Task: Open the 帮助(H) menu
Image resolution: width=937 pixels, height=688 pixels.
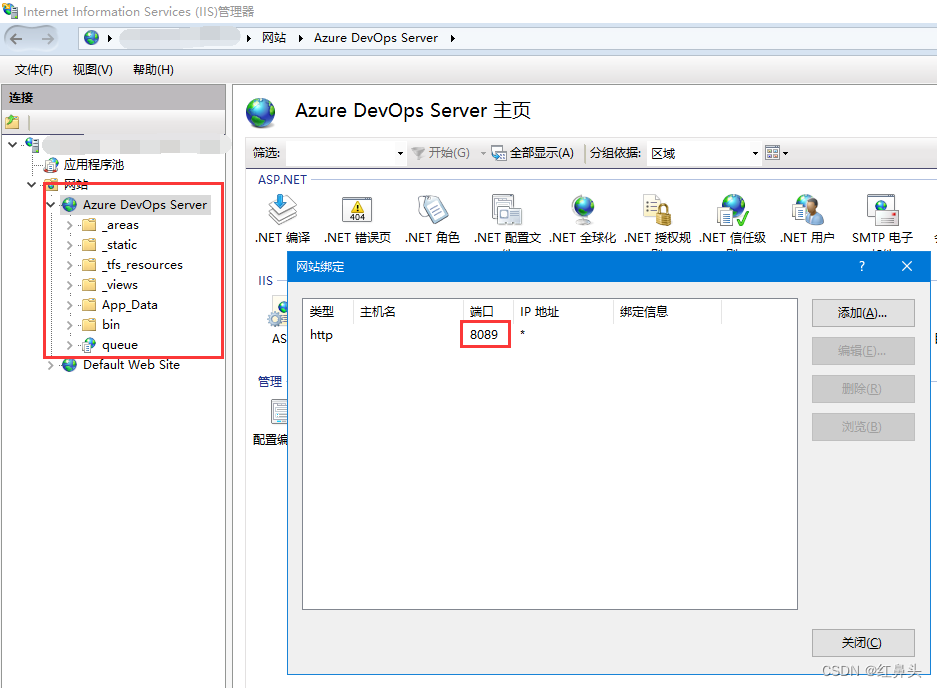Action: tap(154, 70)
